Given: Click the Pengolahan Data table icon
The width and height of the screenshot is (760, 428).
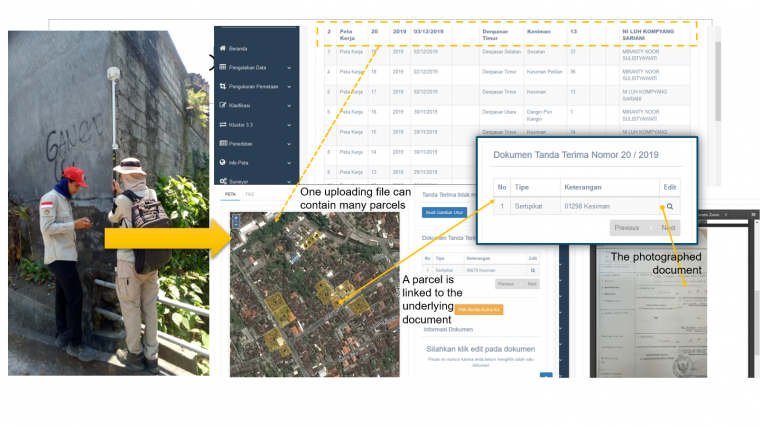Looking at the screenshot, I should pos(222,67).
